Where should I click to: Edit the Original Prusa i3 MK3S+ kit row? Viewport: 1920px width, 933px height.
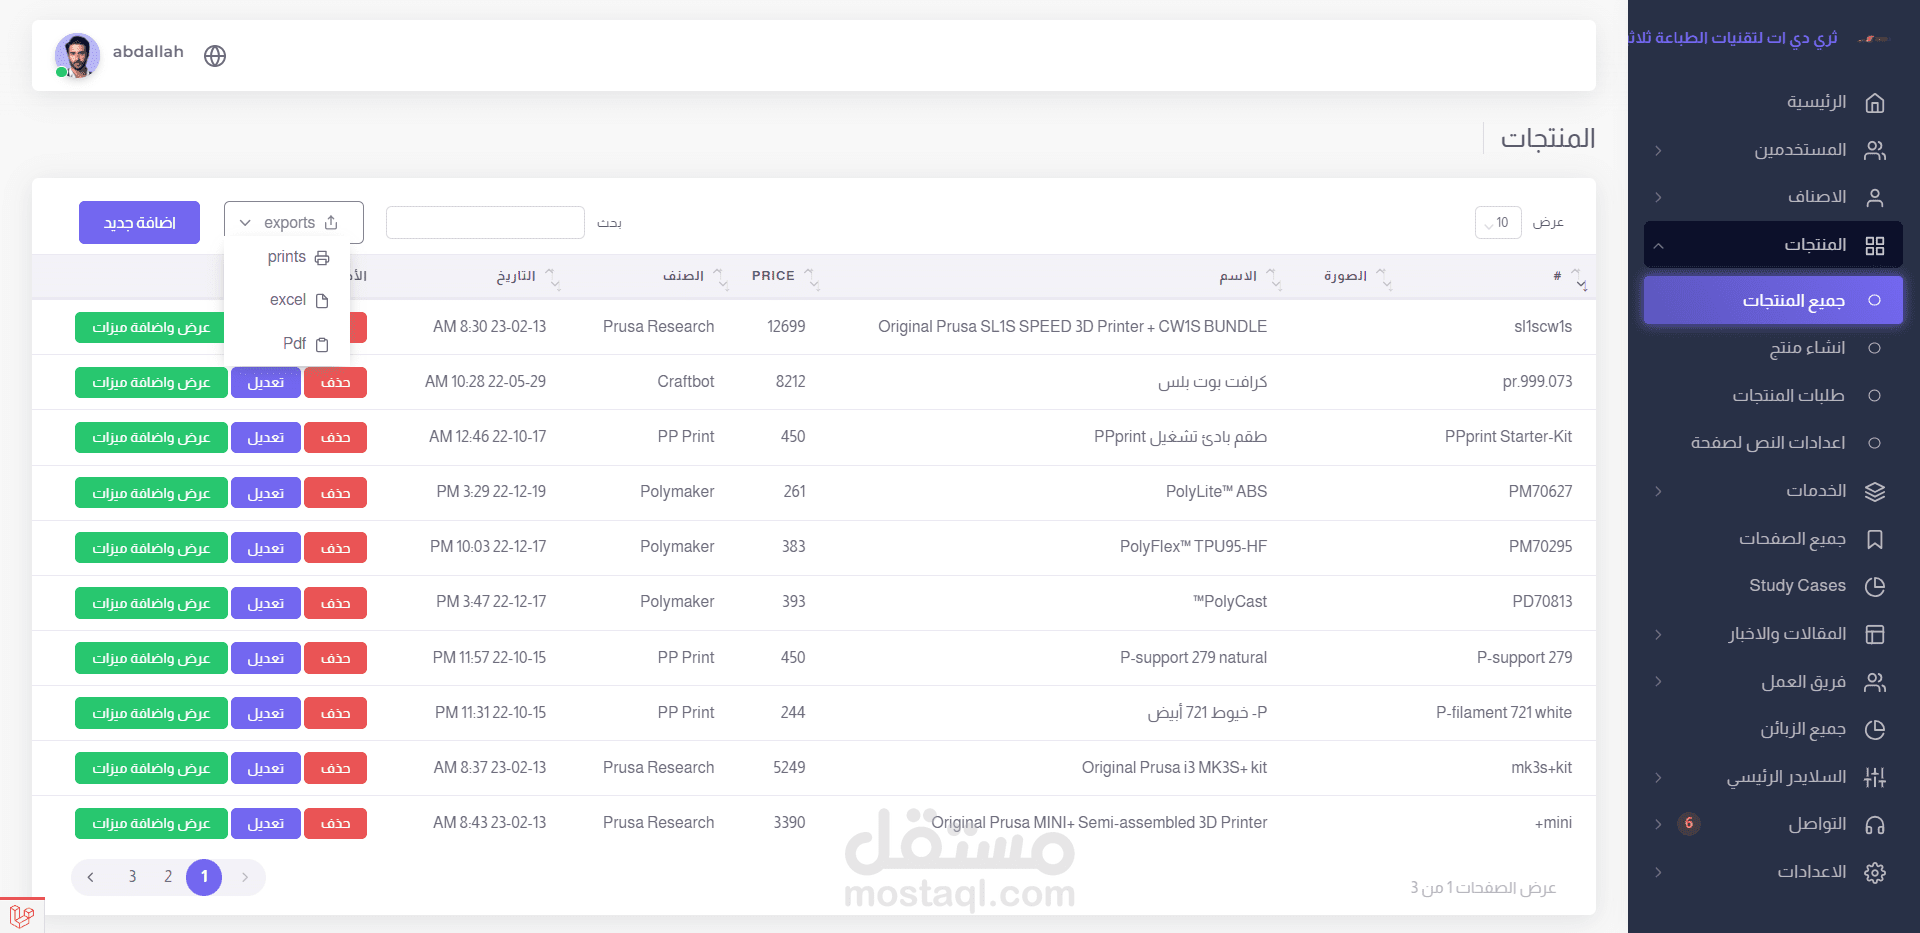pyautogui.click(x=266, y=768)
